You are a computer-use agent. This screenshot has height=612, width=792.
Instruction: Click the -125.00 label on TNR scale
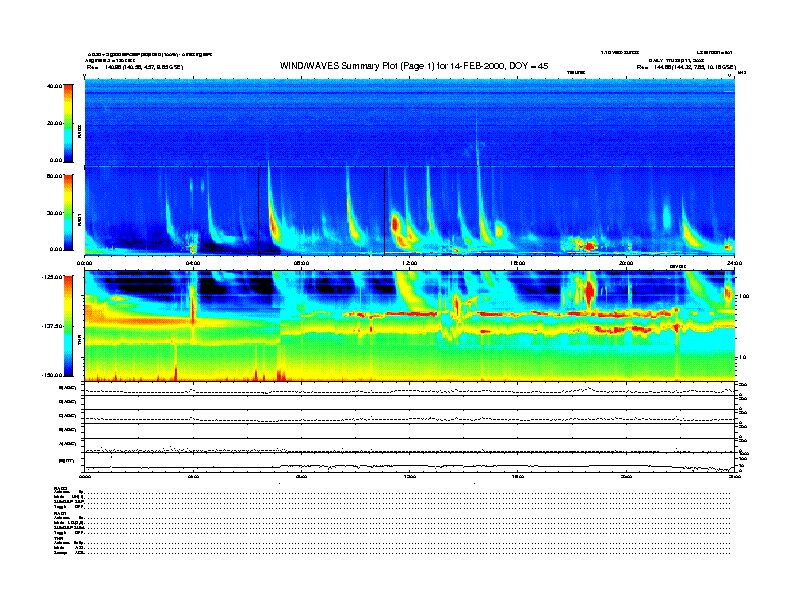tap(52, 277)
